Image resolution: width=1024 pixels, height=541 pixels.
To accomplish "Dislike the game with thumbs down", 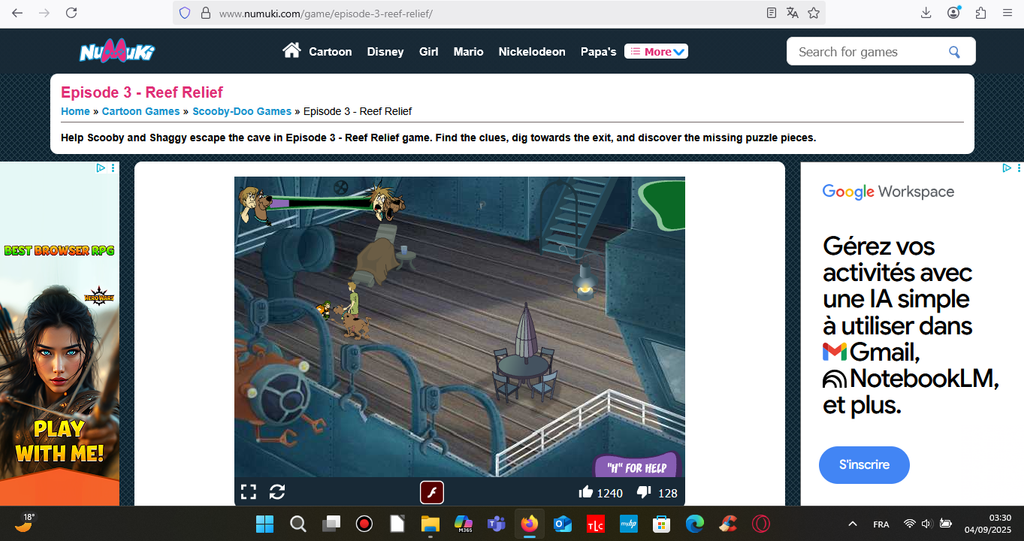I will 644,492.
